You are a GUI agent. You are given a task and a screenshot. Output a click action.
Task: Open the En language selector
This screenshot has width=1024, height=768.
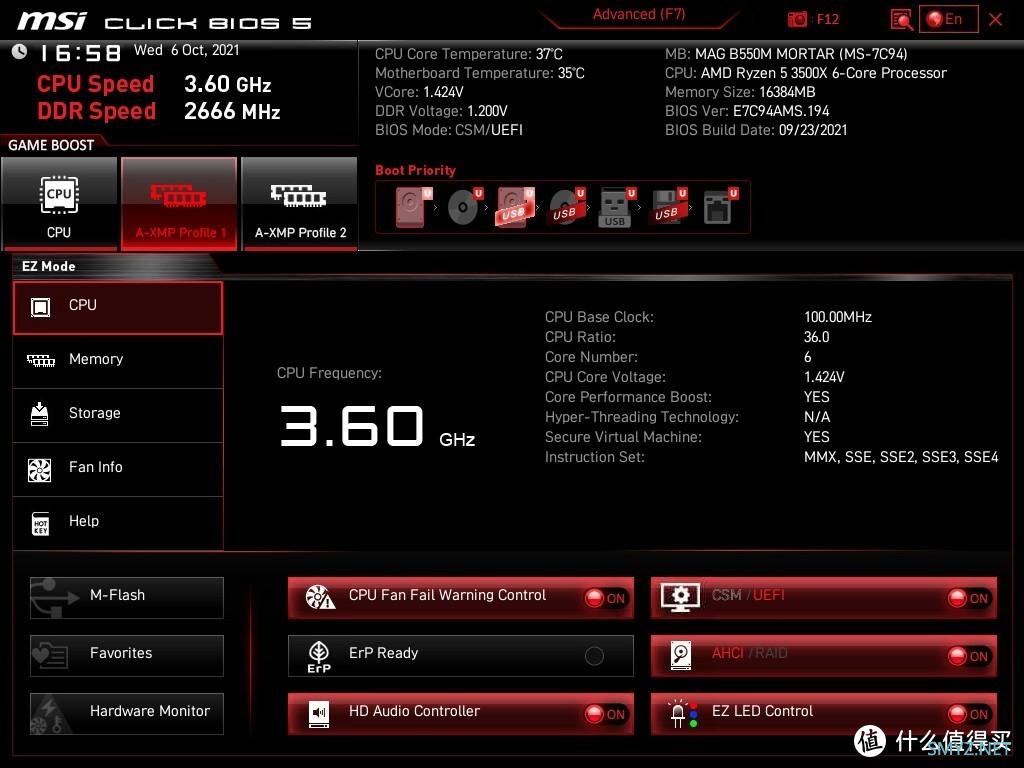948,19
